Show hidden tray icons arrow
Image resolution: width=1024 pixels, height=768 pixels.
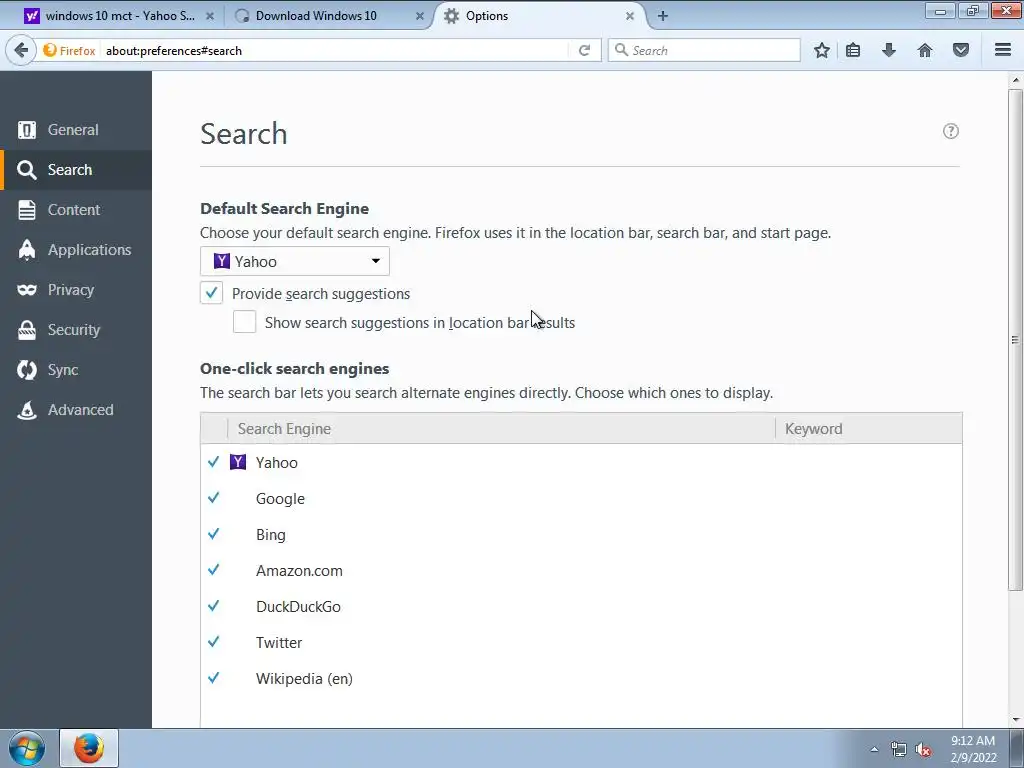click(x=874, y=749)
